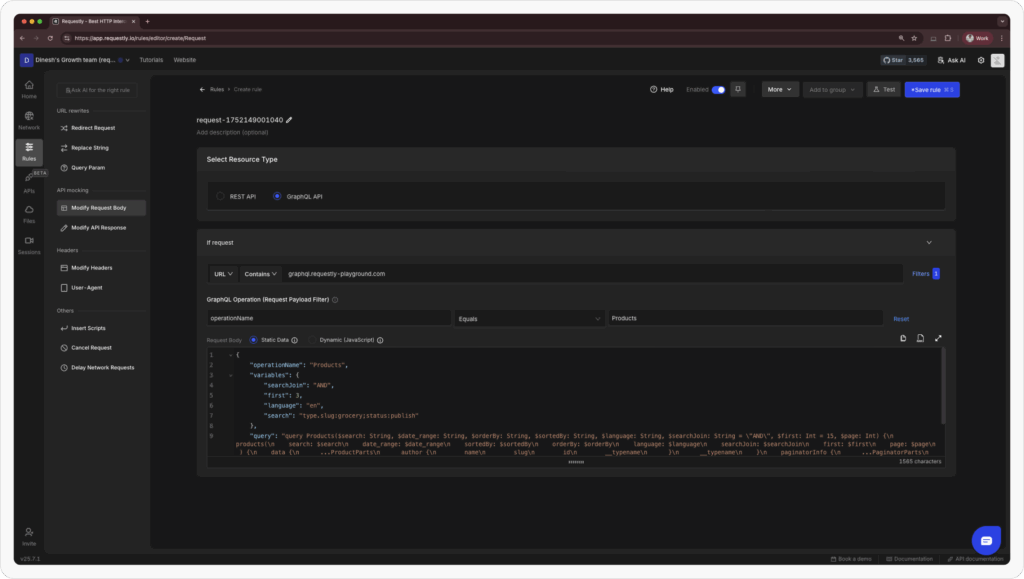1024x579 pixels.
Task: Bookmark this page with star icon
Action: tap(914, 38)
